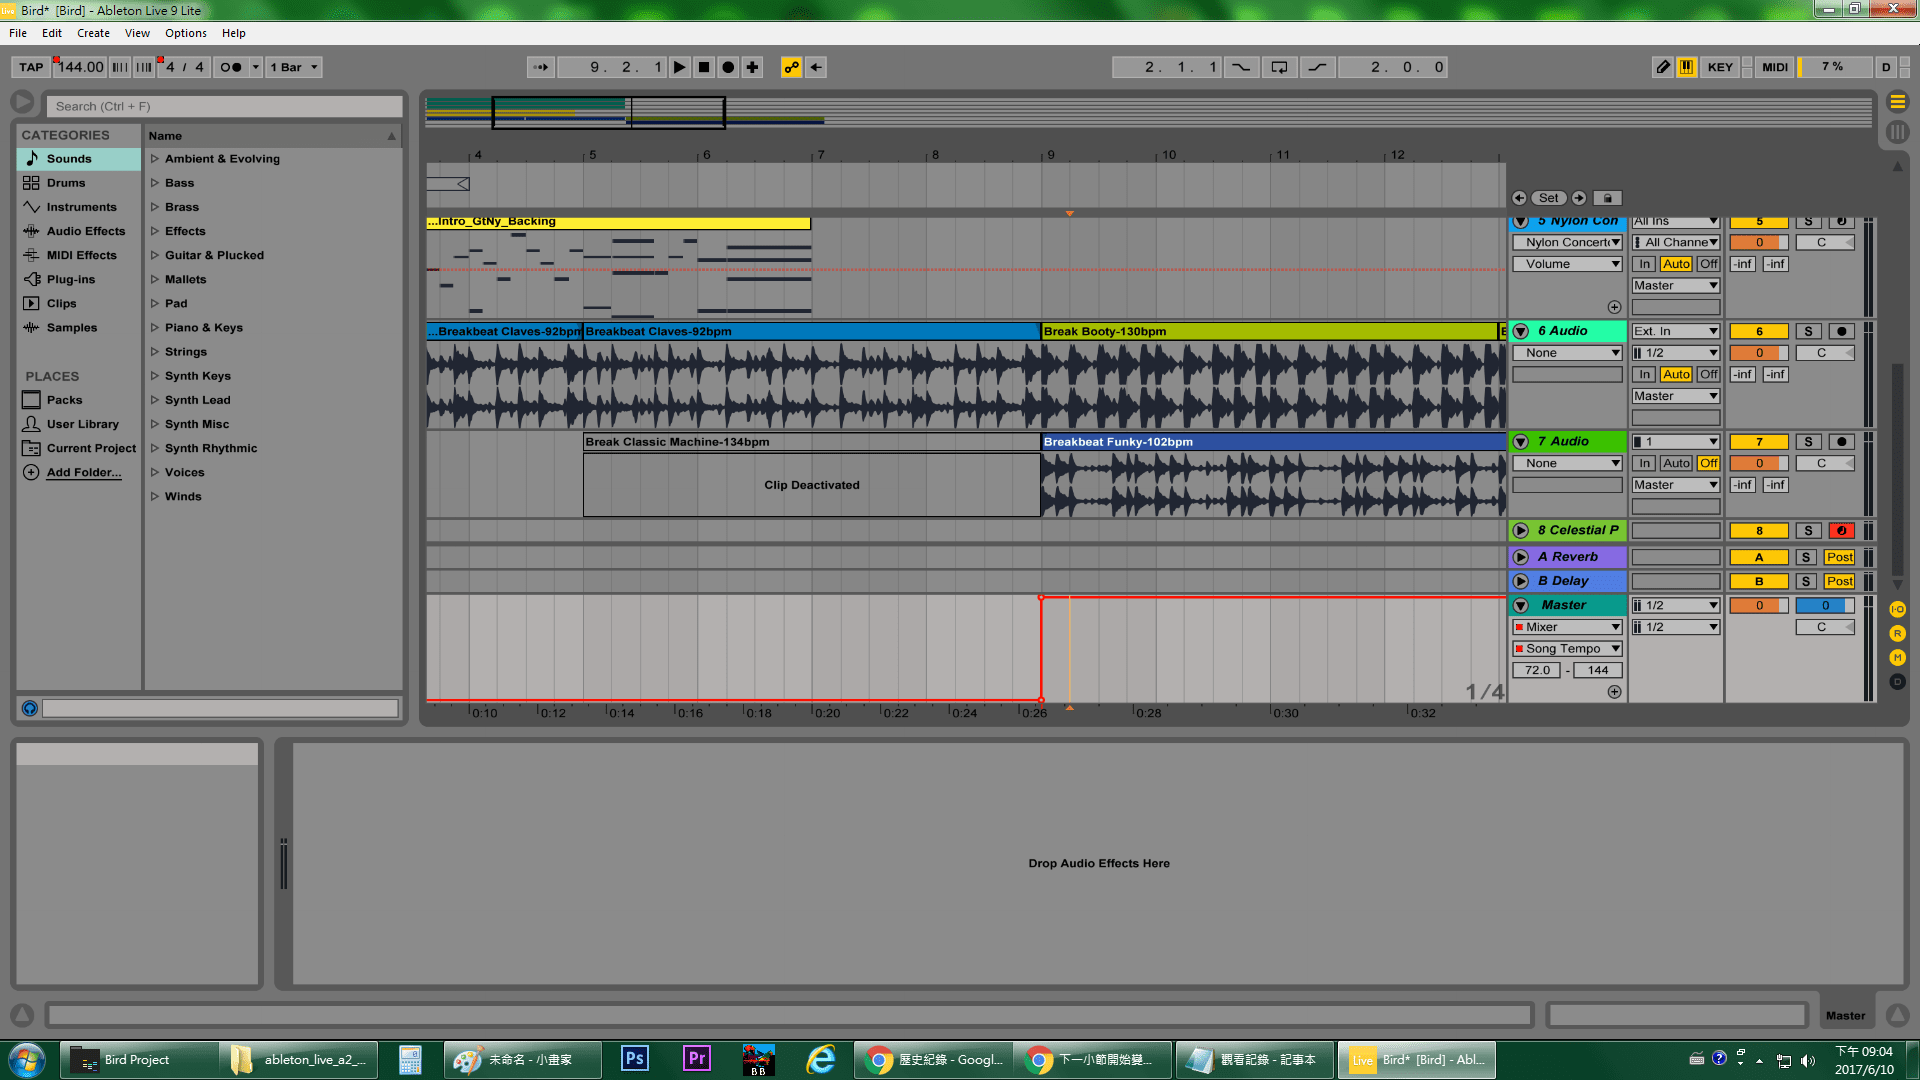1920x1080 pixels.
Task: Click the Arrangement View selector icon
Action: pyautogui.click(x=1897, y=102)
